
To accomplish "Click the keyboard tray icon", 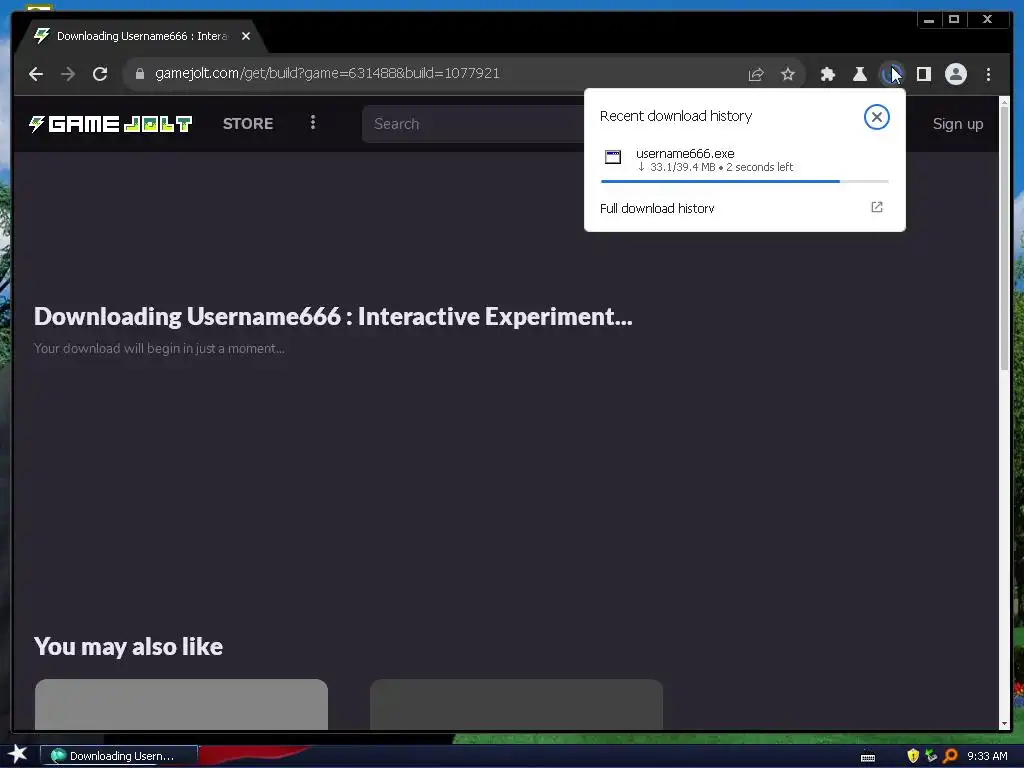I will click(x=867, y=757).
